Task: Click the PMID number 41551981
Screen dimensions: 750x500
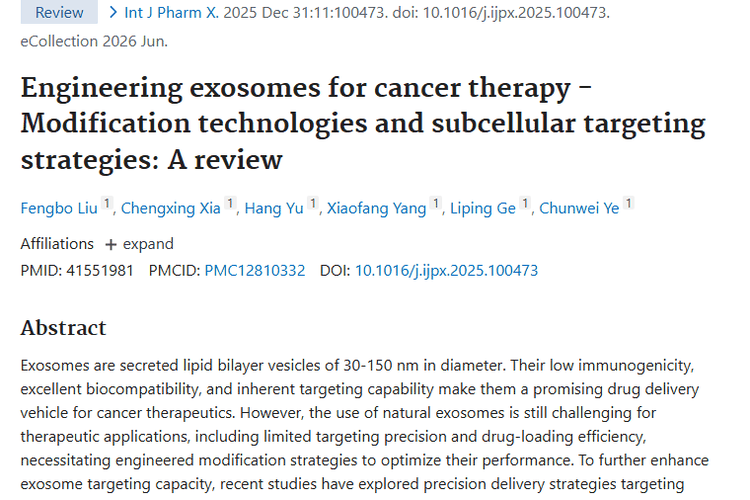Action: click(x=103, y=270)
